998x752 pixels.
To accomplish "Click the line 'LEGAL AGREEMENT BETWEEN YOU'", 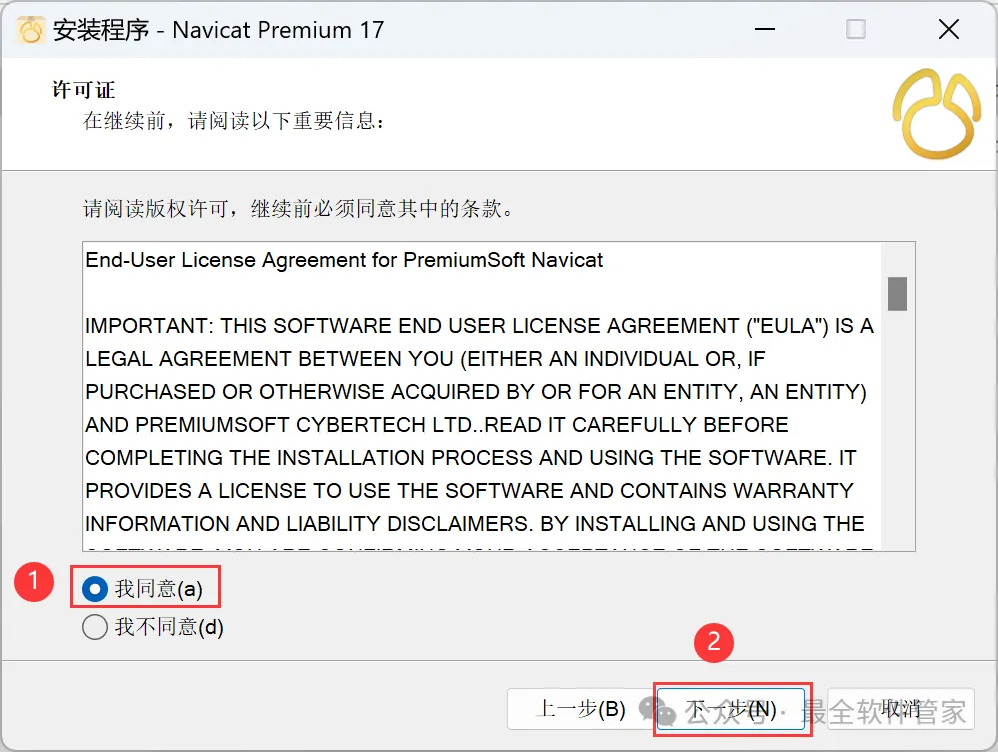I will pos(425,358).
